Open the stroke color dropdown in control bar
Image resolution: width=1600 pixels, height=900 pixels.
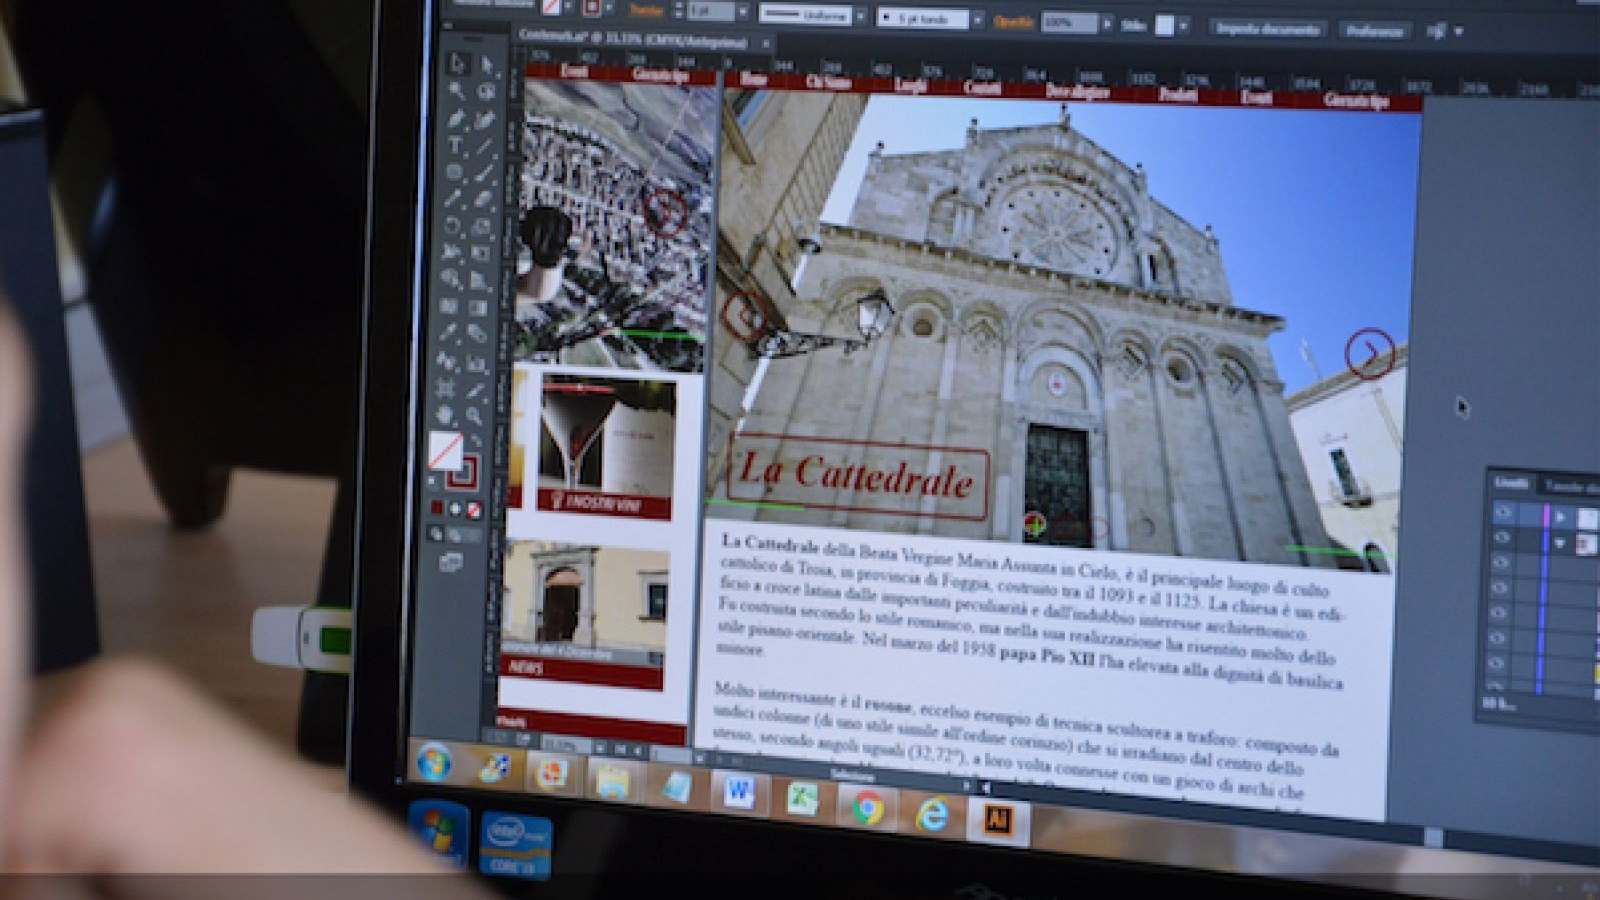coord(607,7)
